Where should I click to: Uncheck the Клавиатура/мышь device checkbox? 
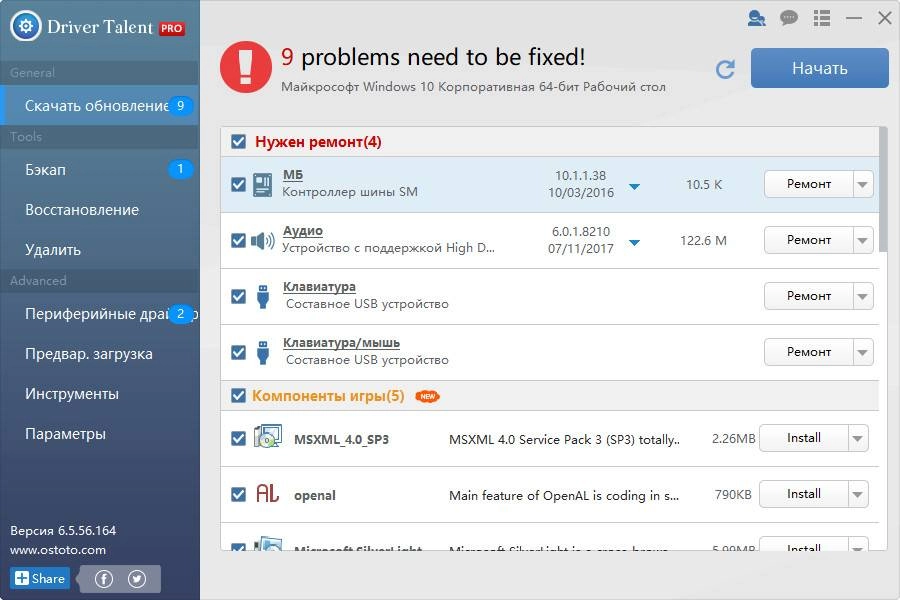(x=238, y=353)
